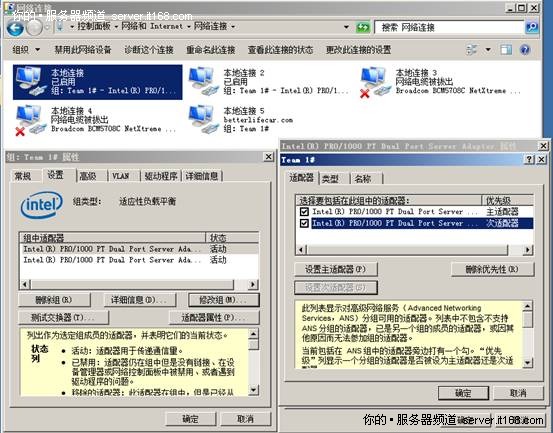Click the 设置主适配器(P) button
Viewport: 553px width, 433px height.
click(x=336, y=269)
